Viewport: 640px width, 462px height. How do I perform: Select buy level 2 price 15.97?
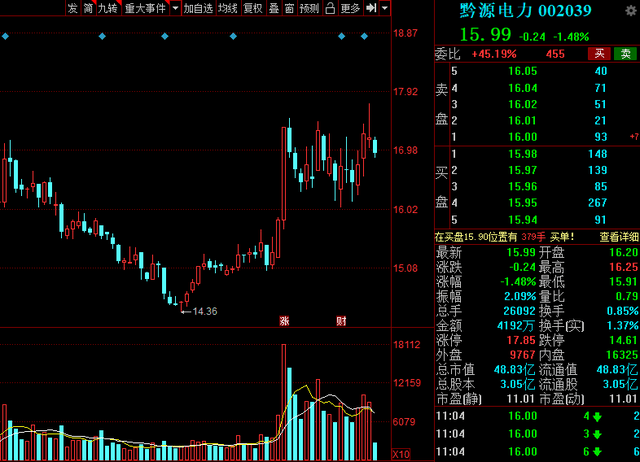pos(522,170)
